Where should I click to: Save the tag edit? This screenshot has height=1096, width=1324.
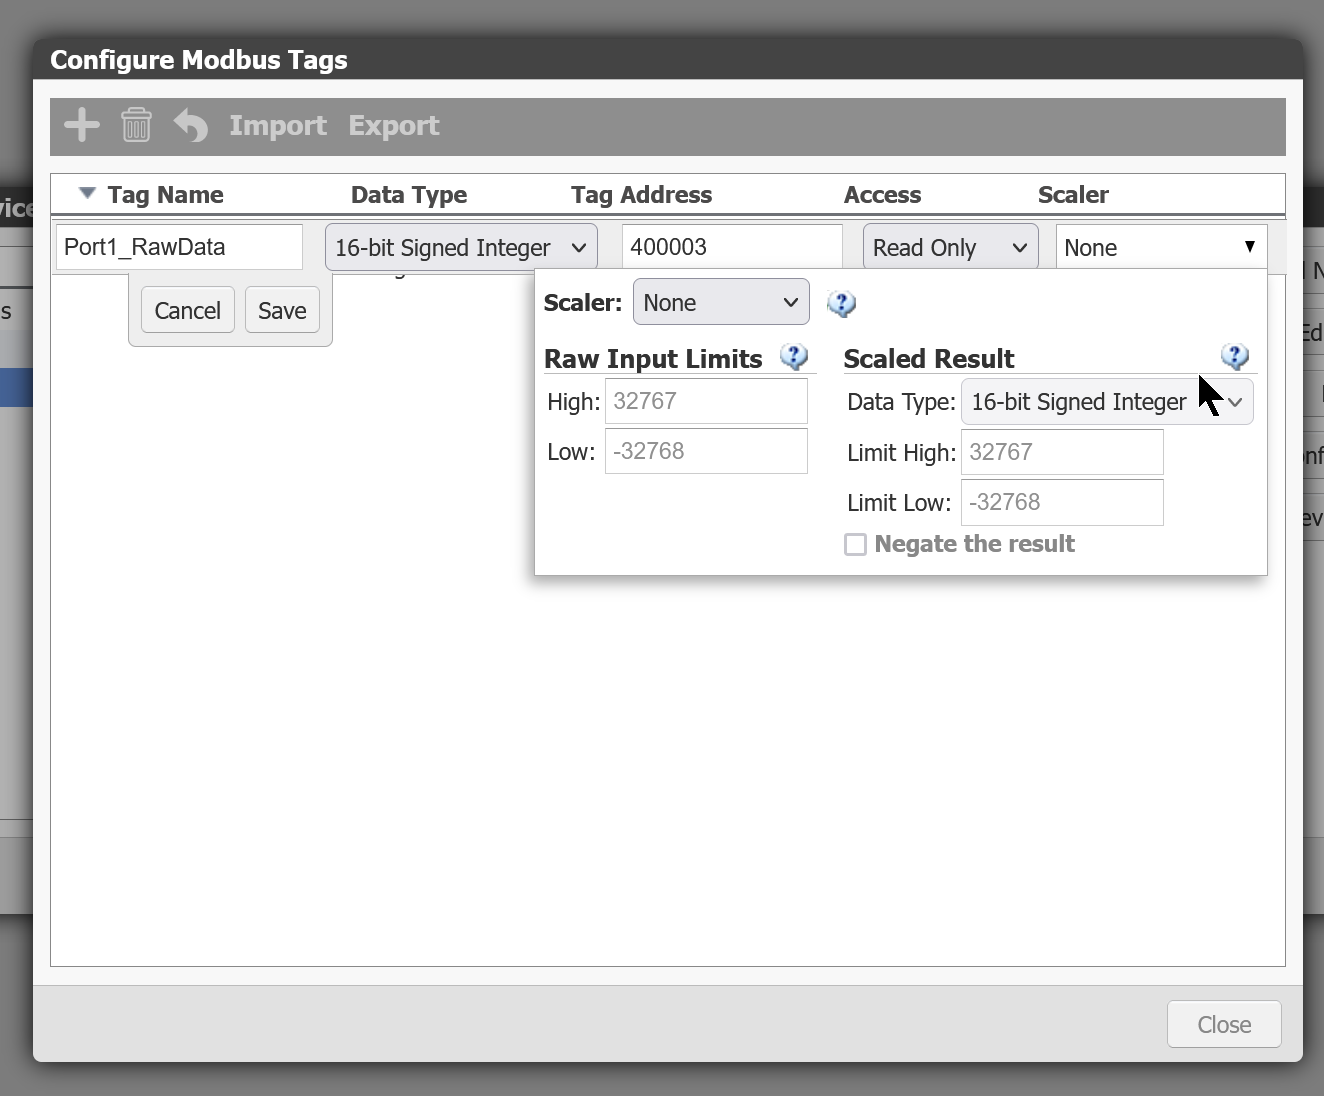point(282,310)
